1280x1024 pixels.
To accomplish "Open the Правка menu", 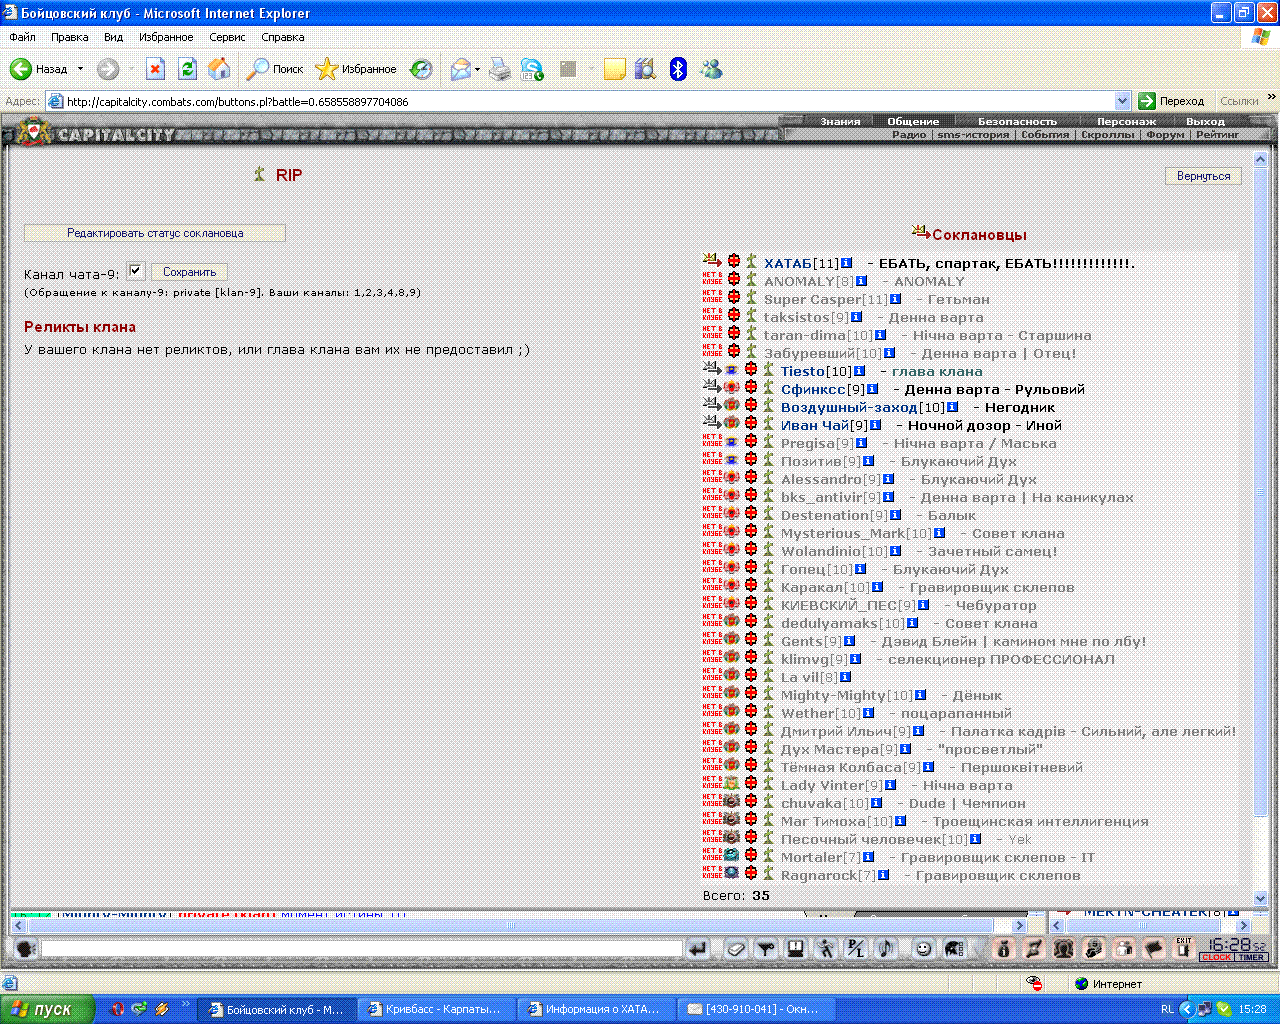I will [x=69, y=37].
